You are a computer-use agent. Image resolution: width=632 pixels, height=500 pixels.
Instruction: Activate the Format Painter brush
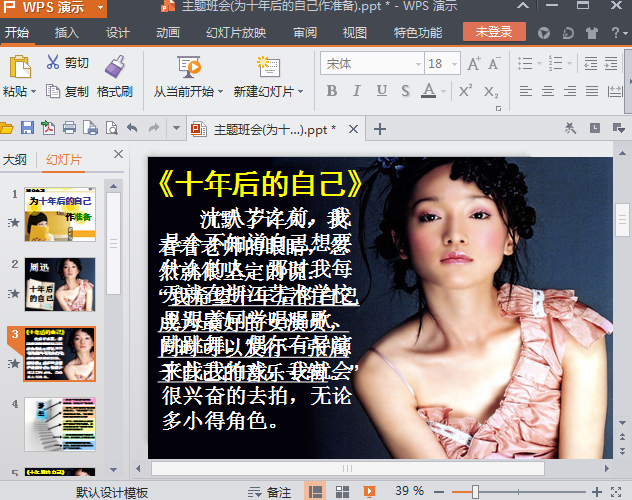coord(115,66)
